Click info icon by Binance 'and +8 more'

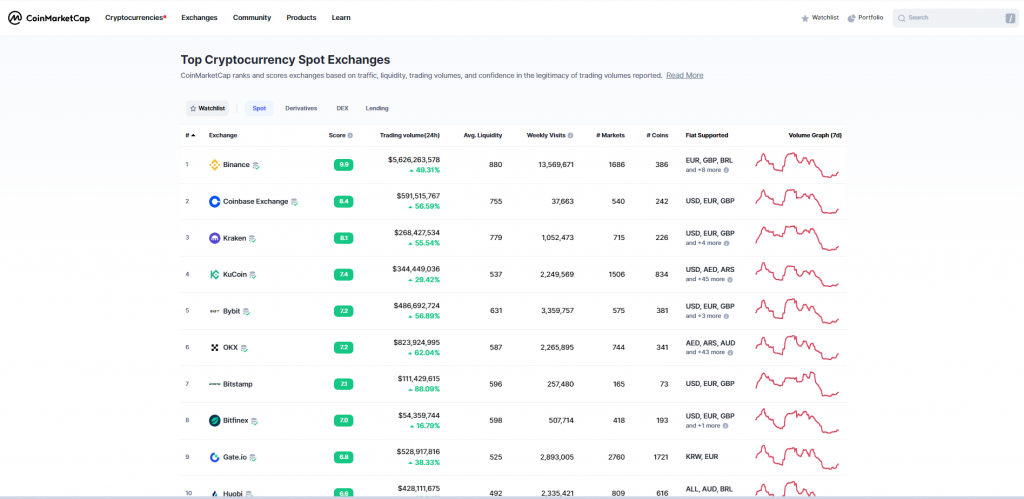(726, 170)
